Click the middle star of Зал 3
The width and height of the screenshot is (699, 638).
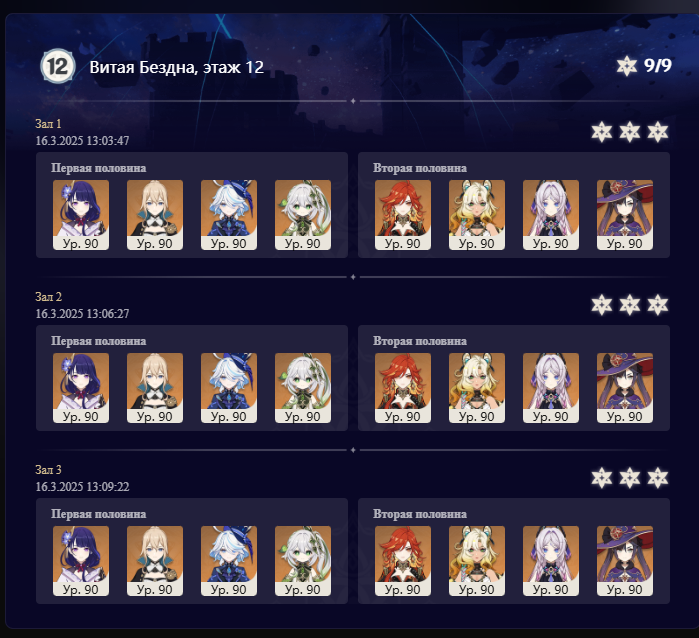(629, 478)
